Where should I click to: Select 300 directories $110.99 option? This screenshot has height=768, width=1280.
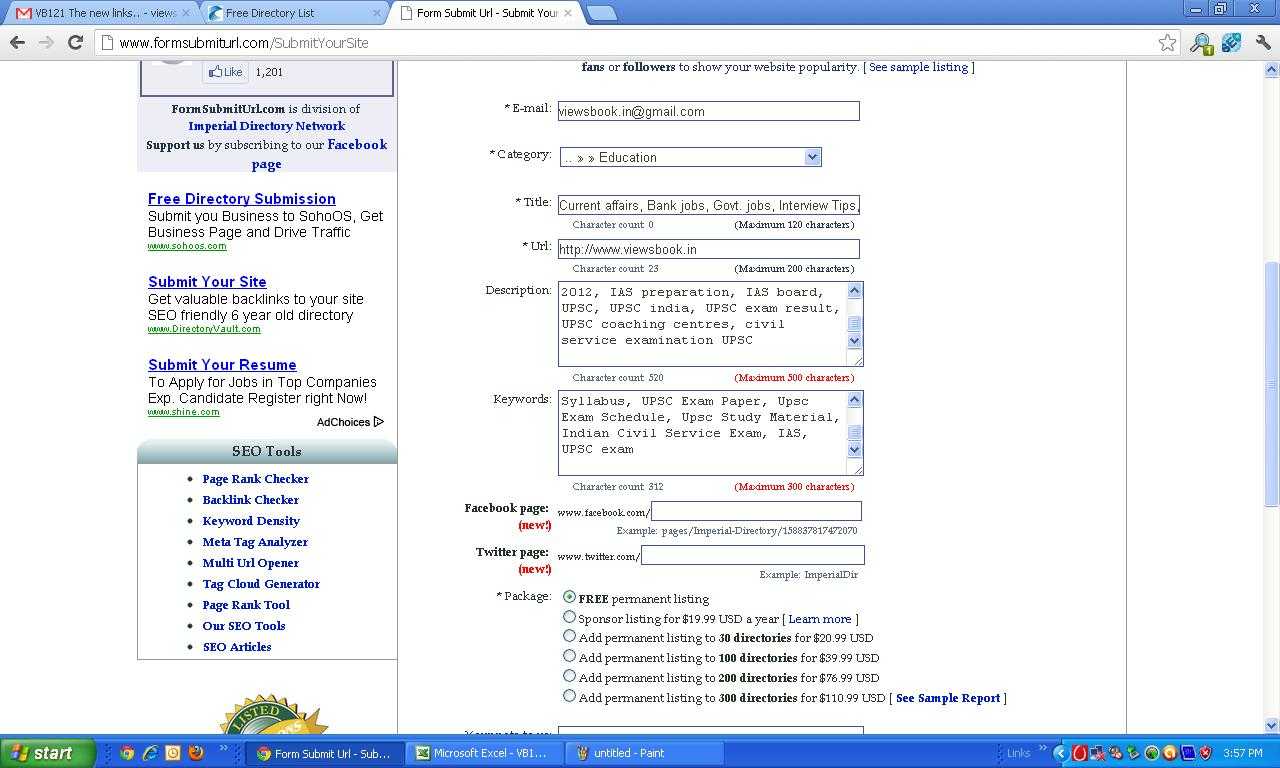569,696
